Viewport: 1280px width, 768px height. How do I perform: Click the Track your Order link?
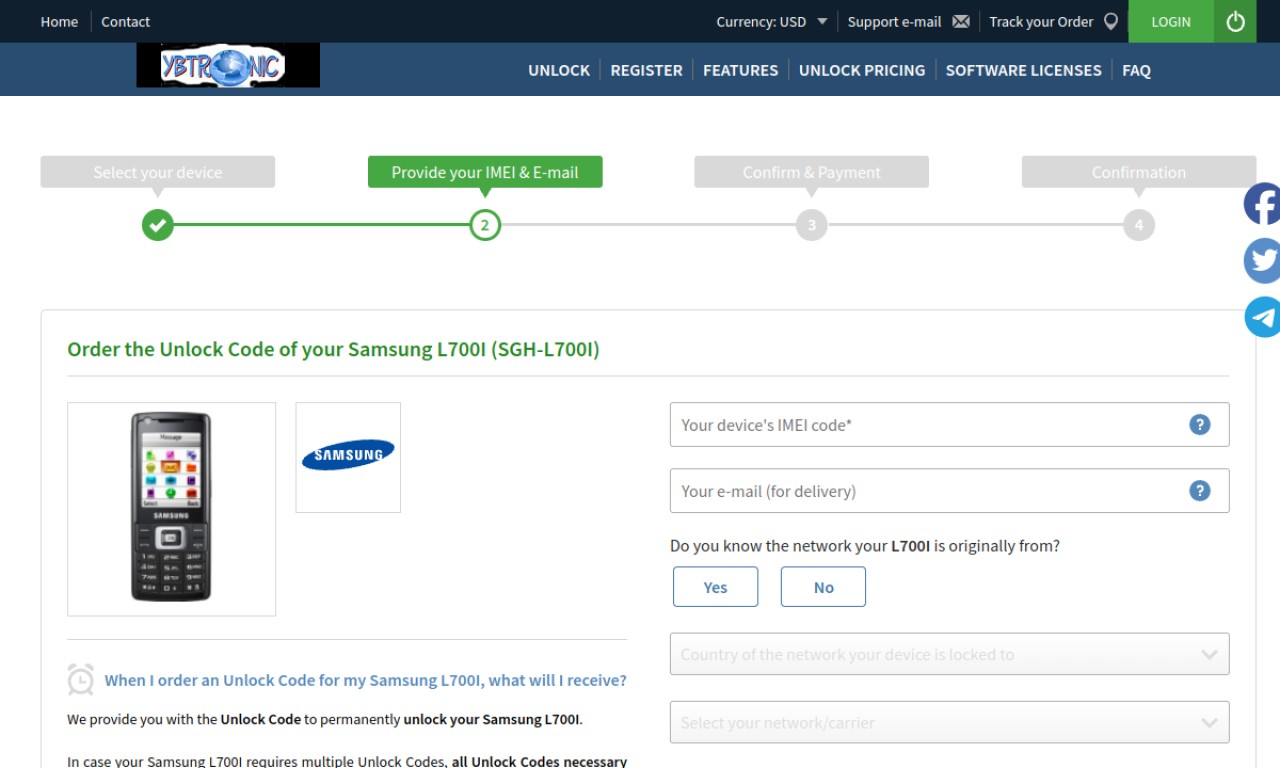tap(1041, 21)
